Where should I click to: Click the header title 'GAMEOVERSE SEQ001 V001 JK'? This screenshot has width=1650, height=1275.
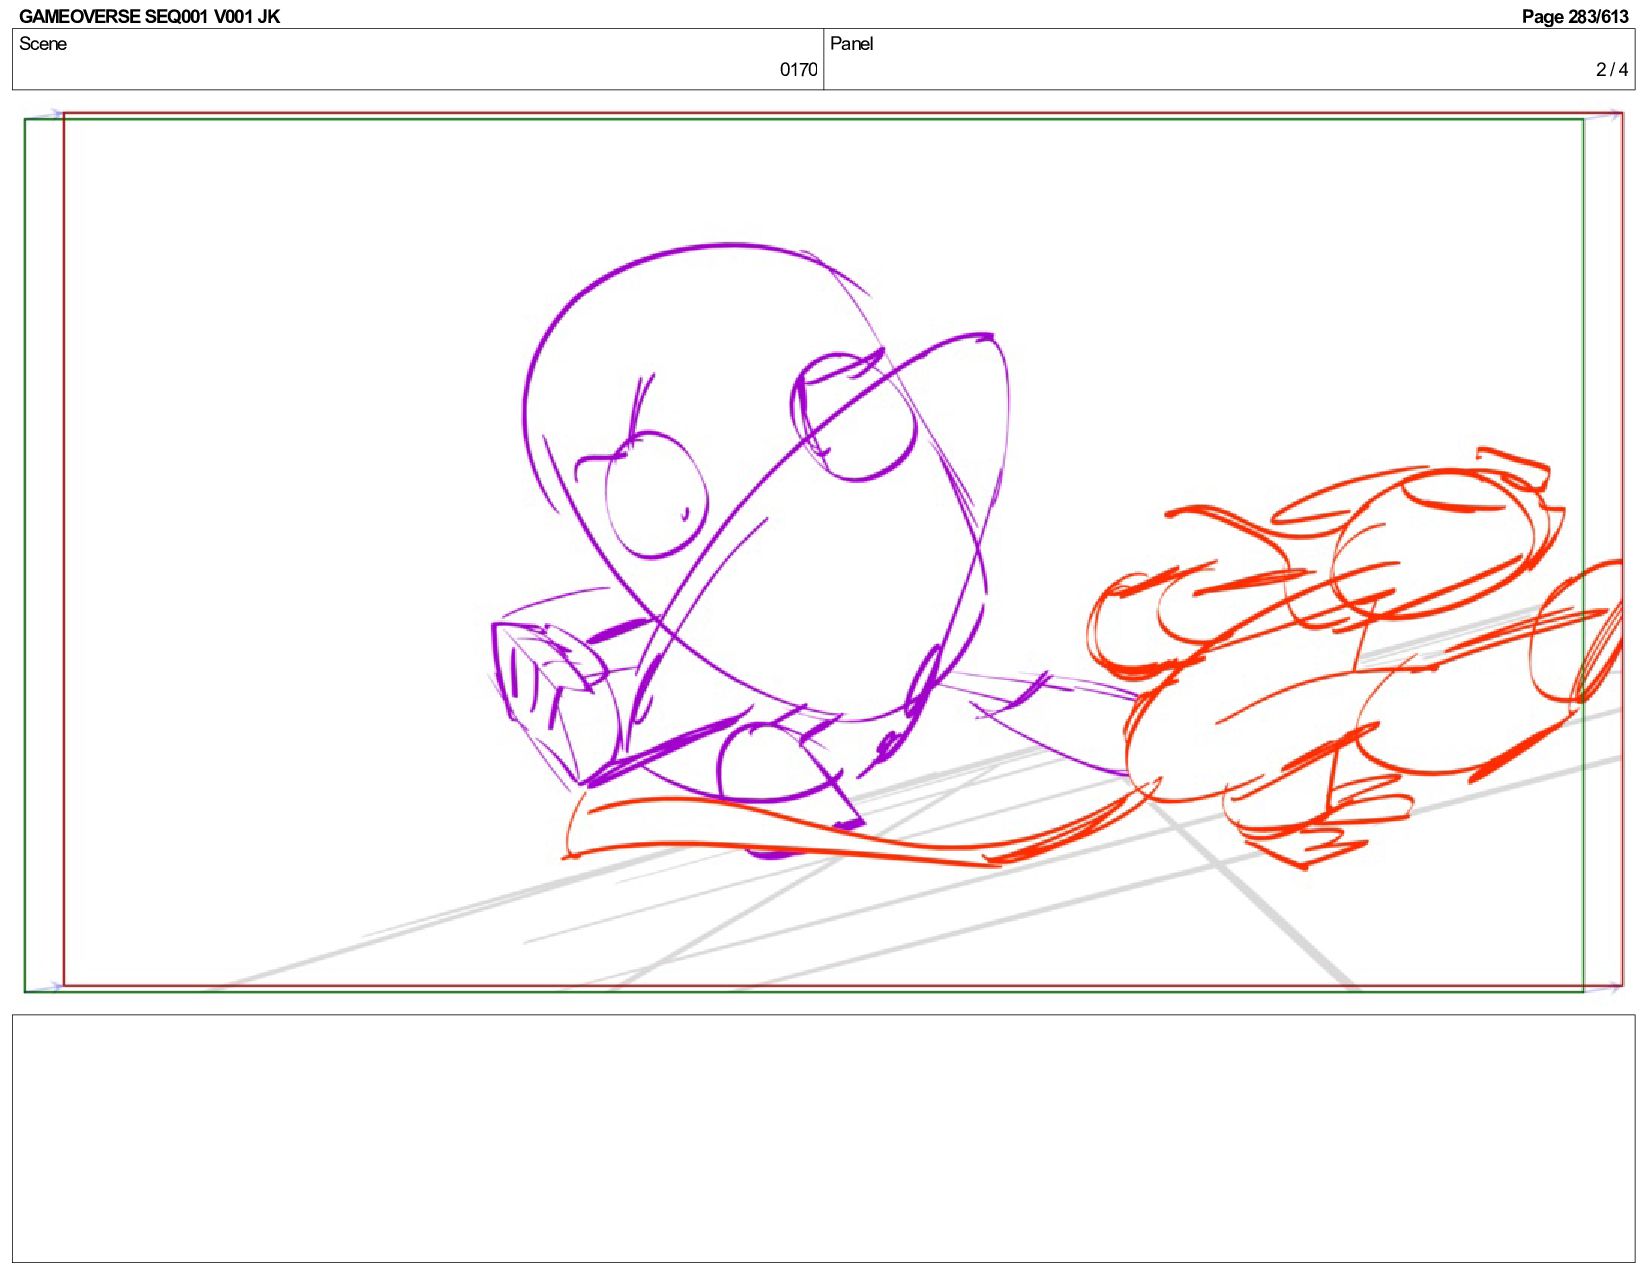[150, 16]
